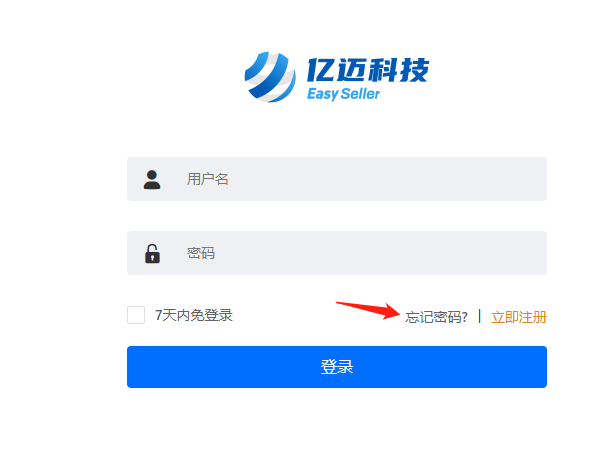Click the red arrow annotation

tap(368, 310)
